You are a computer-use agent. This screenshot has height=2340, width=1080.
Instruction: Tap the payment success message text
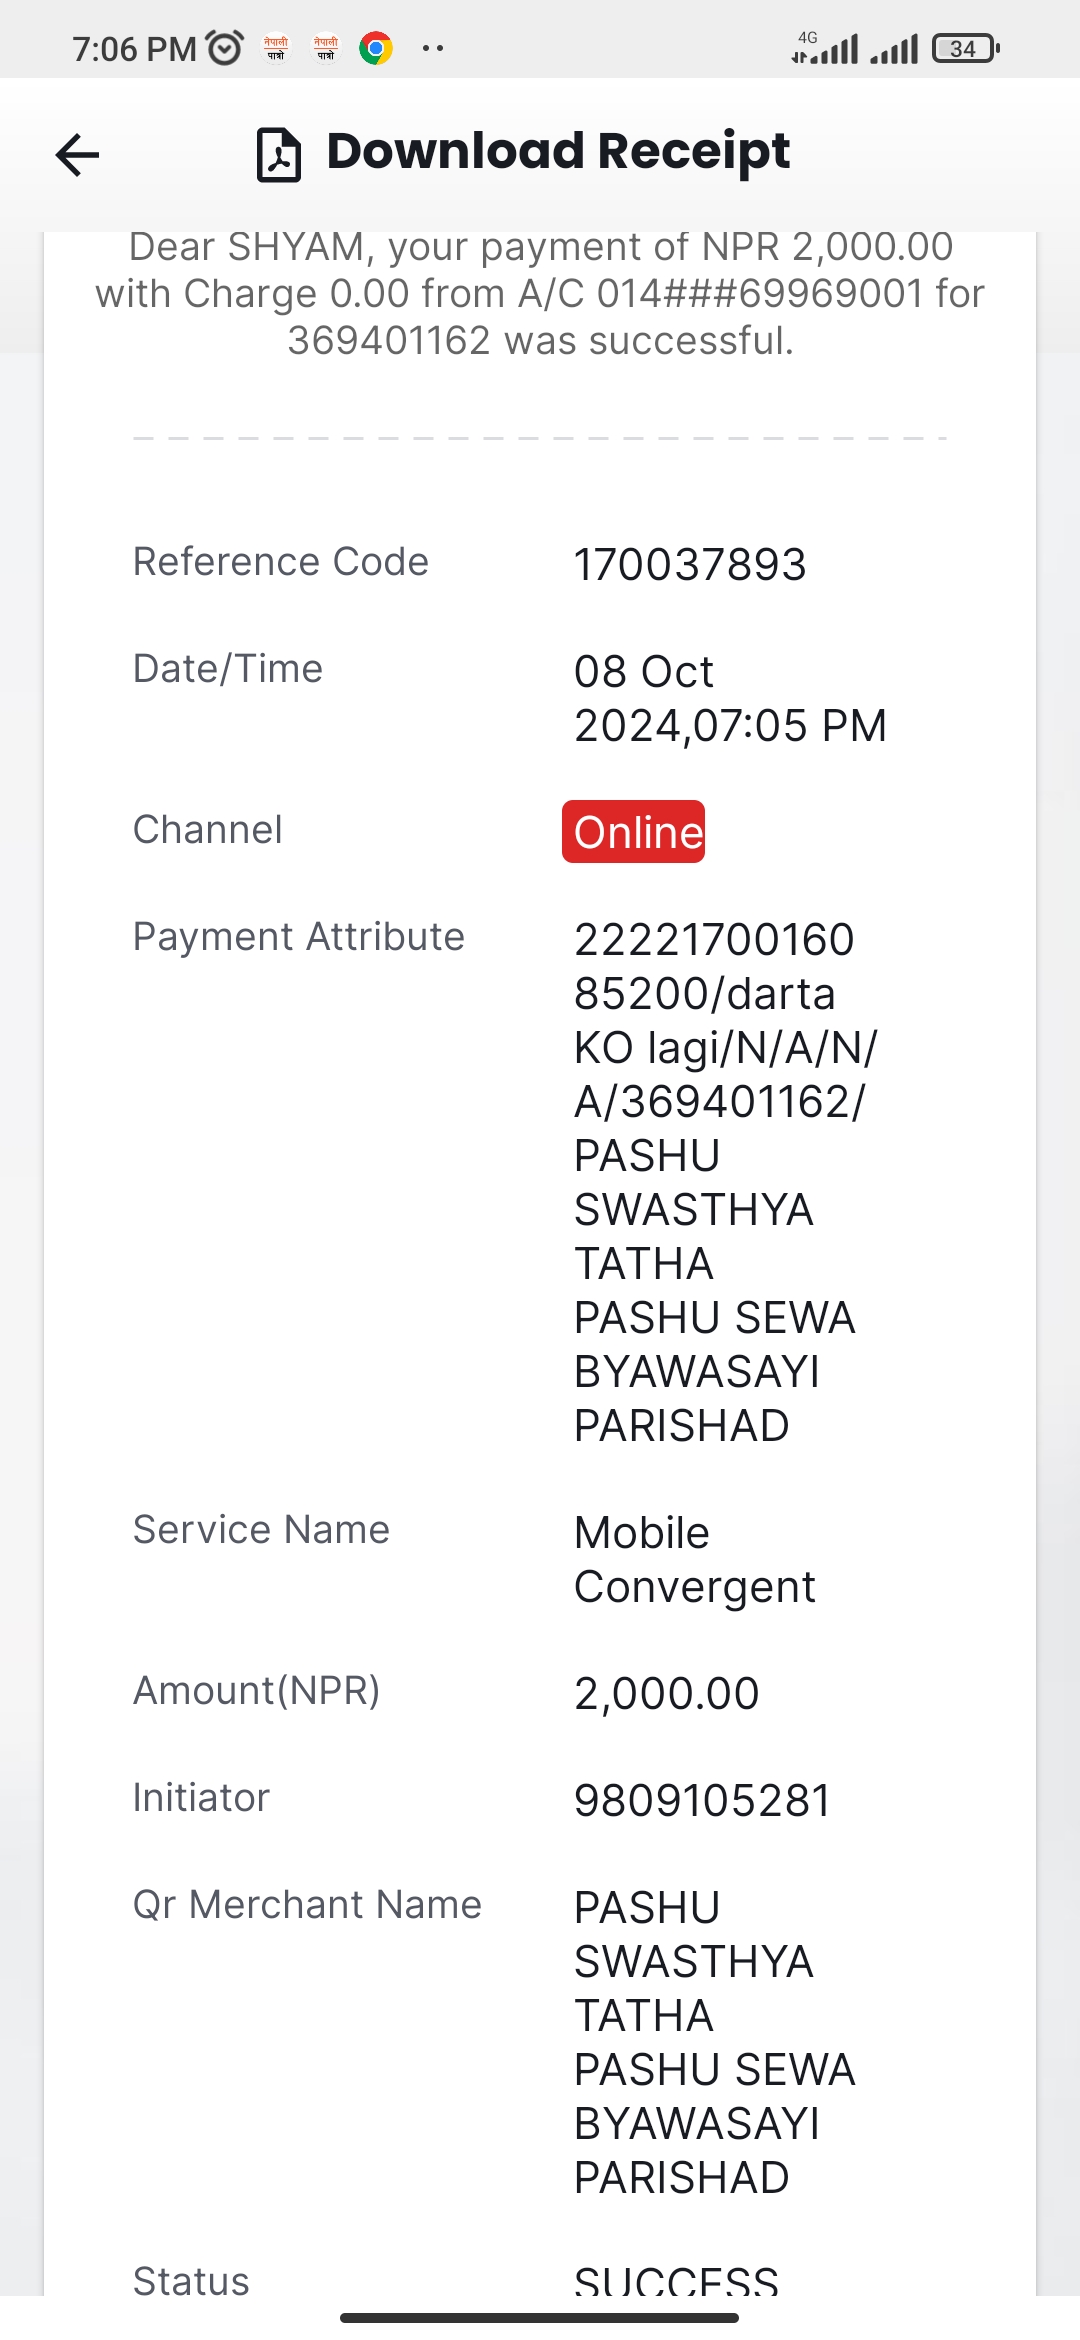coord(540,294)
